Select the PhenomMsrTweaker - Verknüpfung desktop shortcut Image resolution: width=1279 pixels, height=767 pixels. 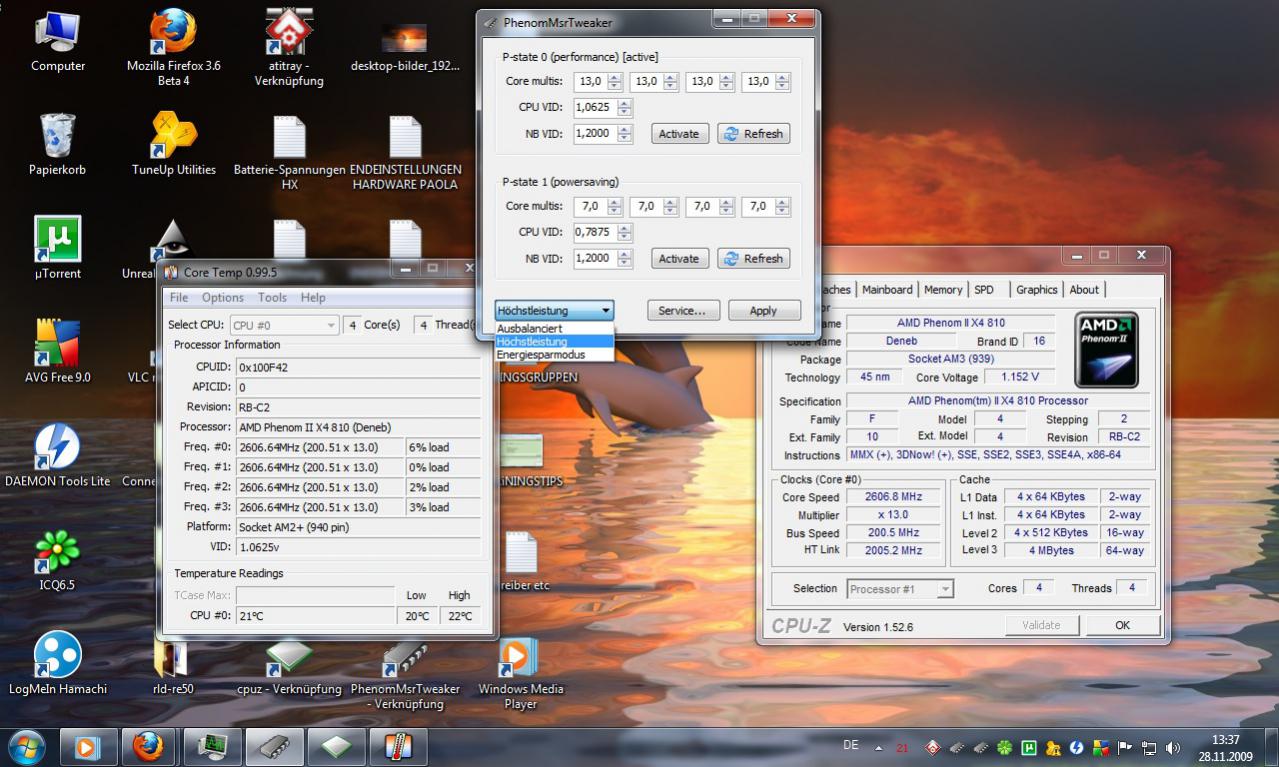tap(405, 674)
